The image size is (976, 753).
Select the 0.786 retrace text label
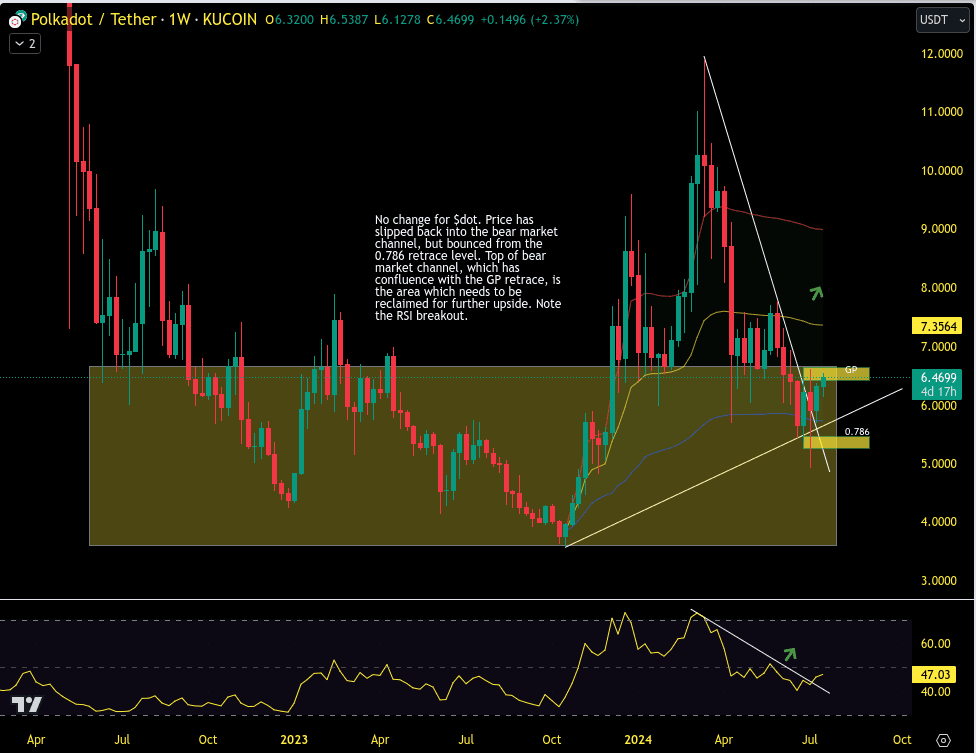pos(857,431)
